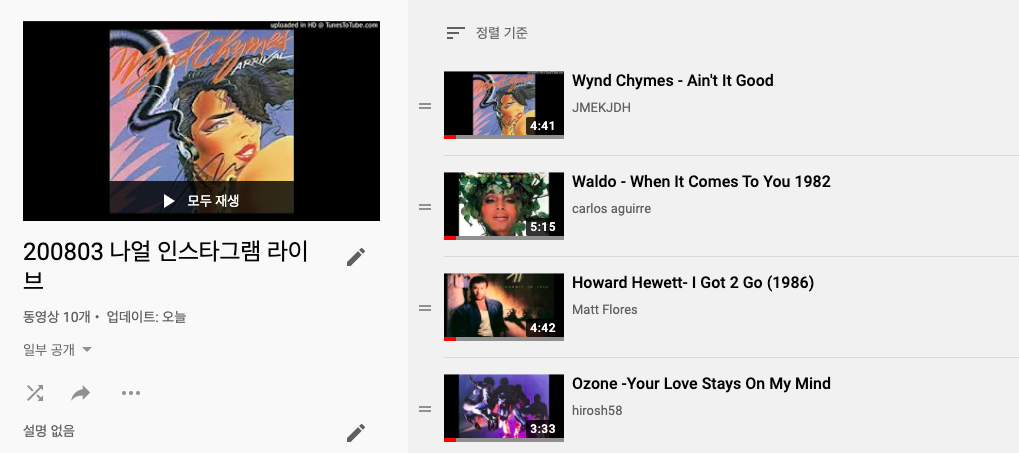This screenshot has height=453, width=1019.
Task: Click the shuffle playlist icon
Action: (34, 393)
